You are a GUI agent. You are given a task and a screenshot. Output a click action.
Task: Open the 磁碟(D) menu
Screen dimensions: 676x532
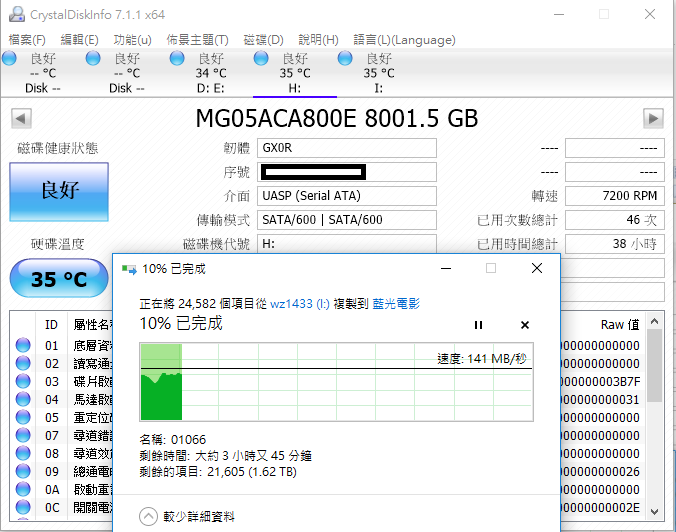(263, 40)
